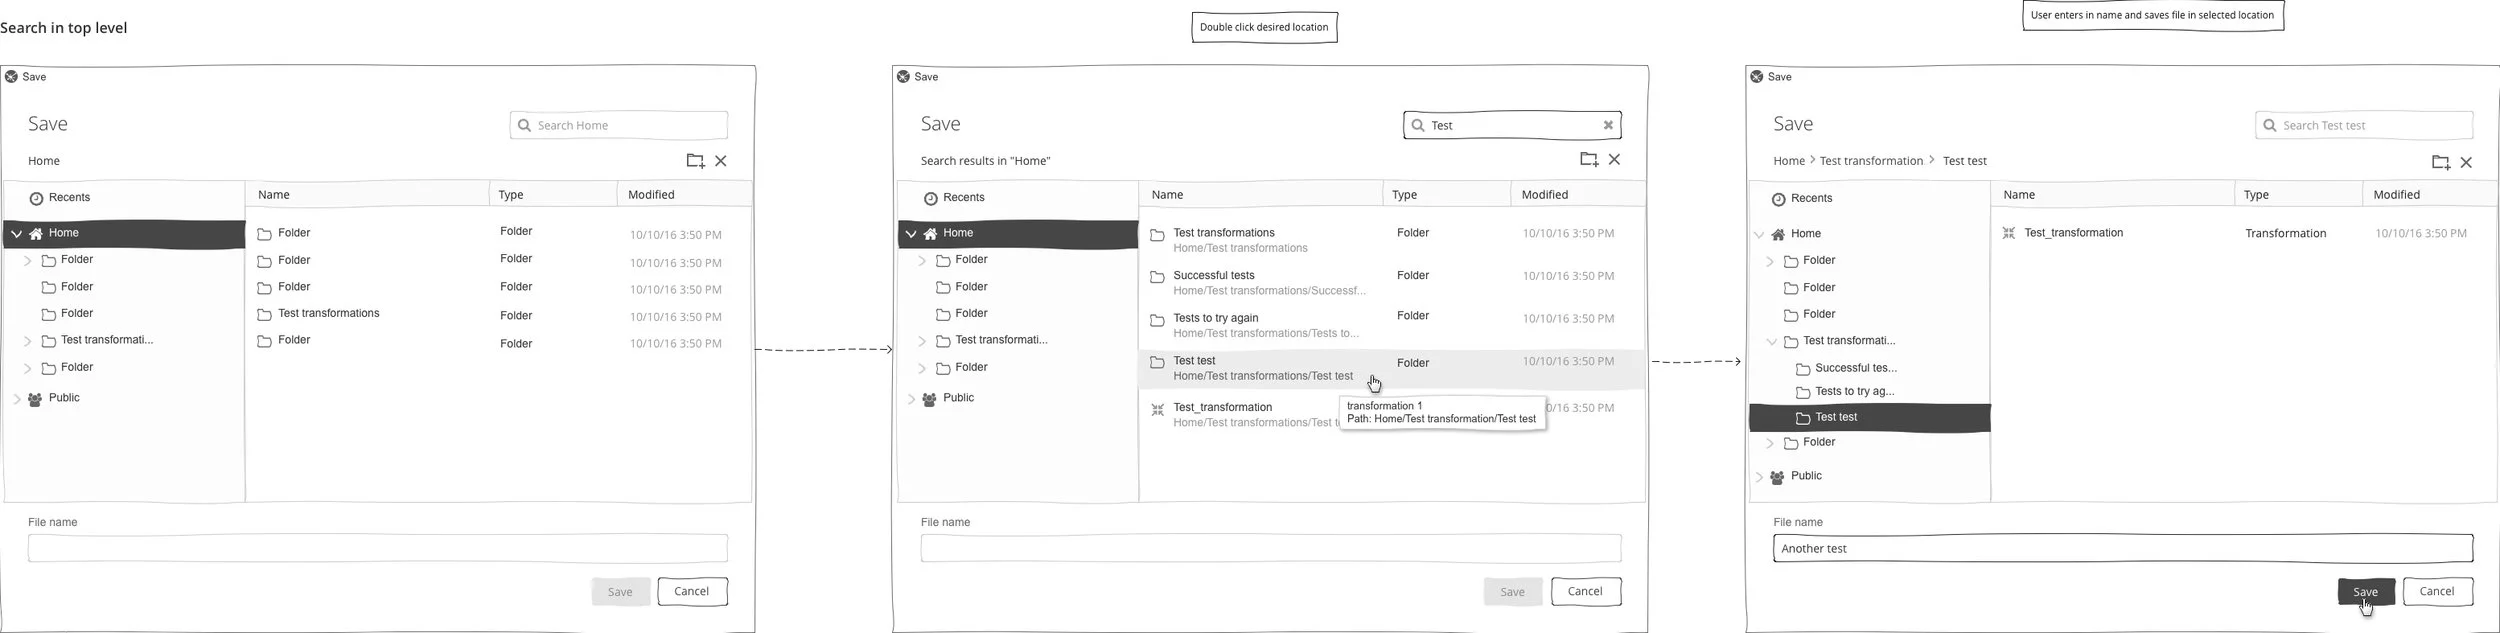
Task: Click transformation icon in Test test folder listing
Action: 2008,233
